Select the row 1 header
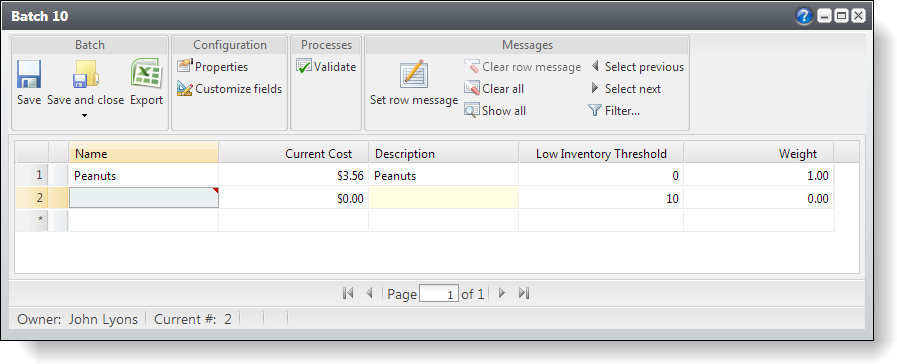Viewport: 897px width, 364px height. pos(31,176)
